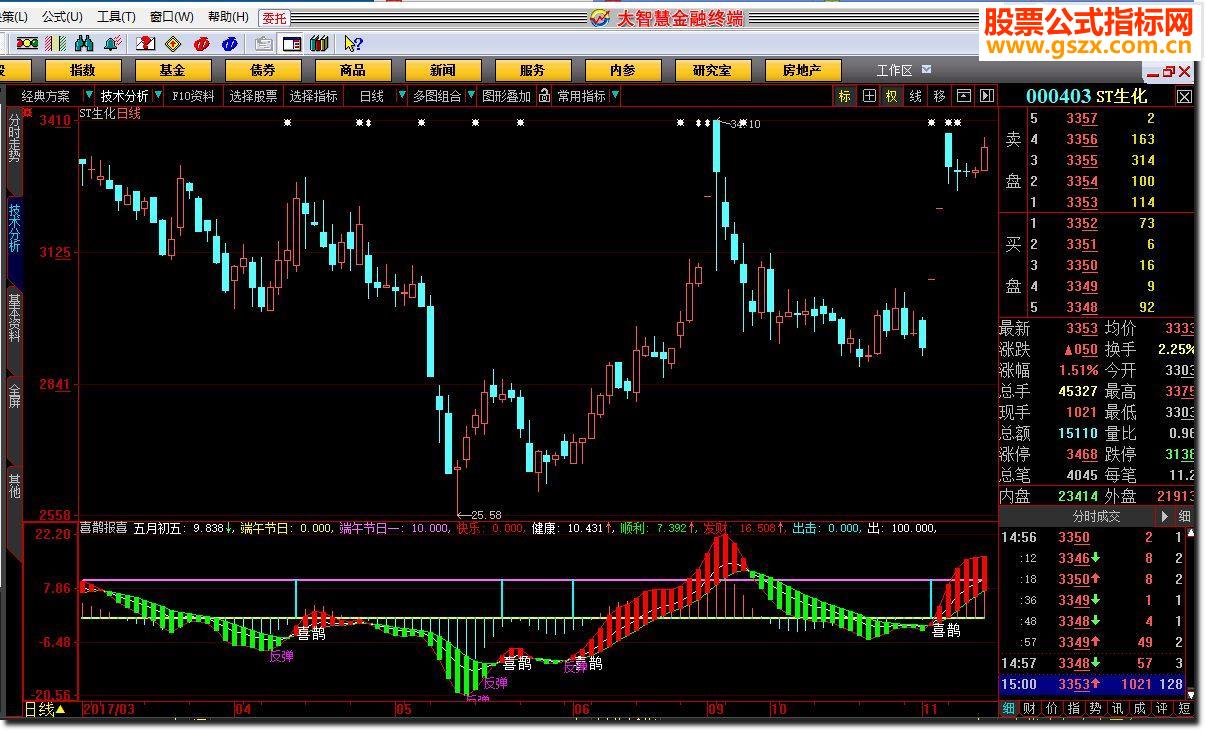Toggle the 权 ex-rights adjustment button
Viewport: 1206px width, 731px height.
coord(892,96)
